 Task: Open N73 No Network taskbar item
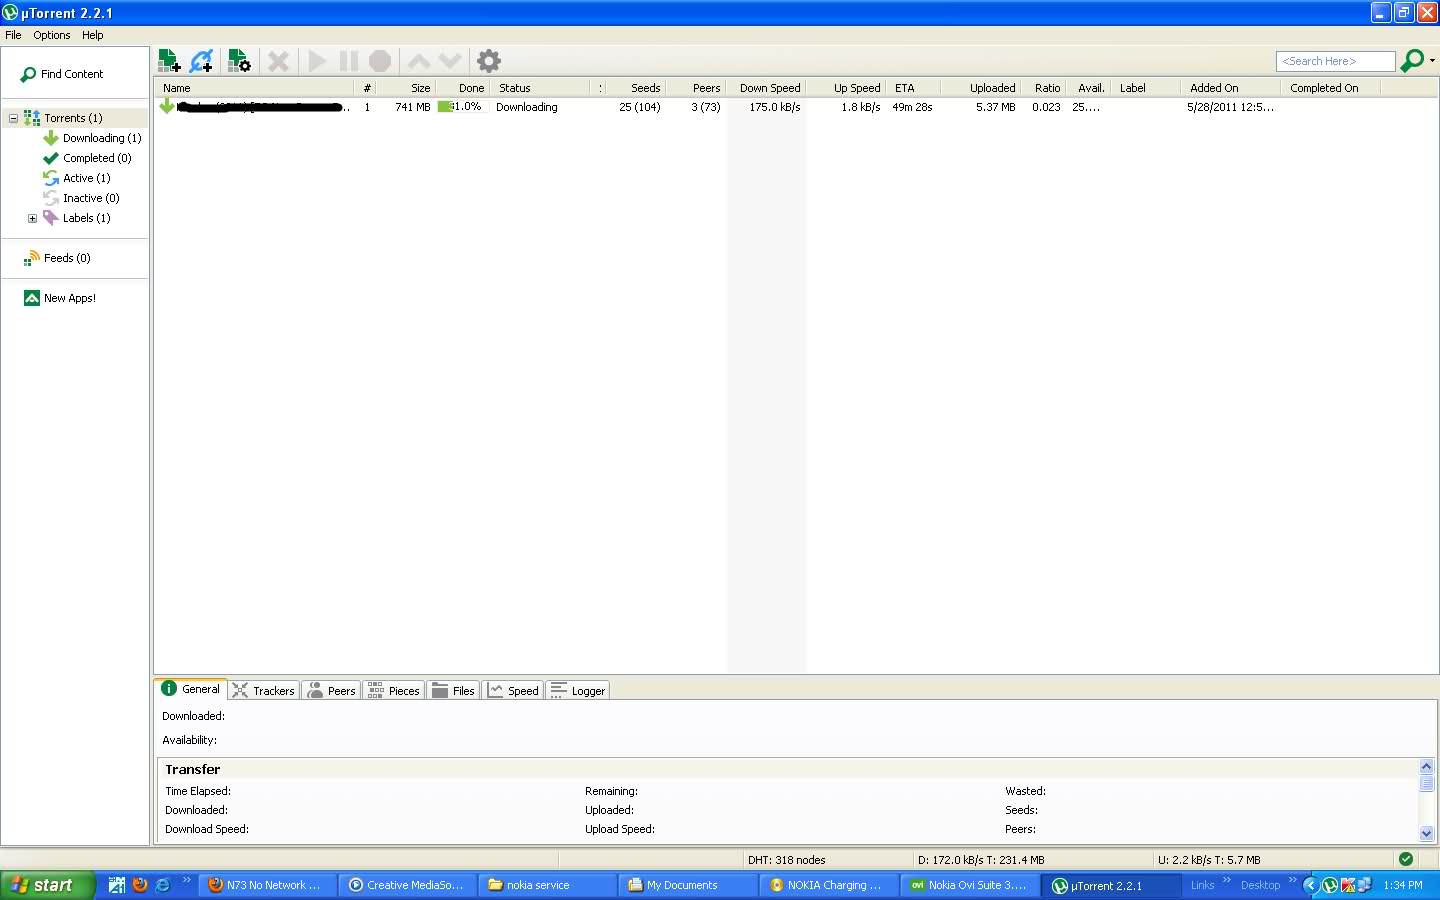(267, 885)
